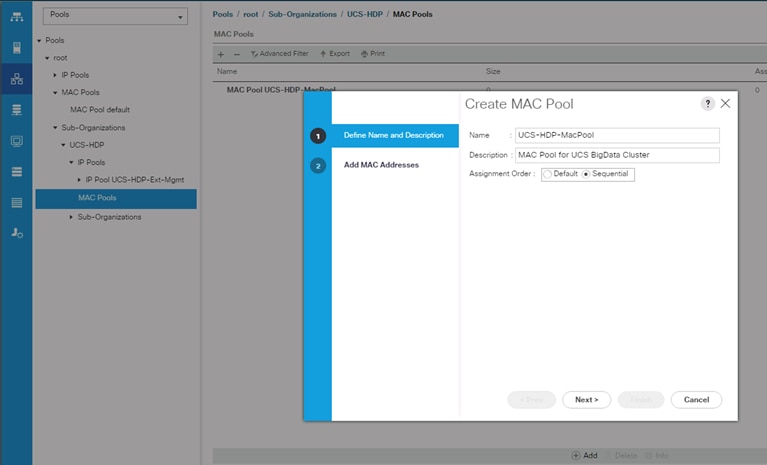Select UCS-HDP in the tree
767x465 pixels.
point(87,145)
